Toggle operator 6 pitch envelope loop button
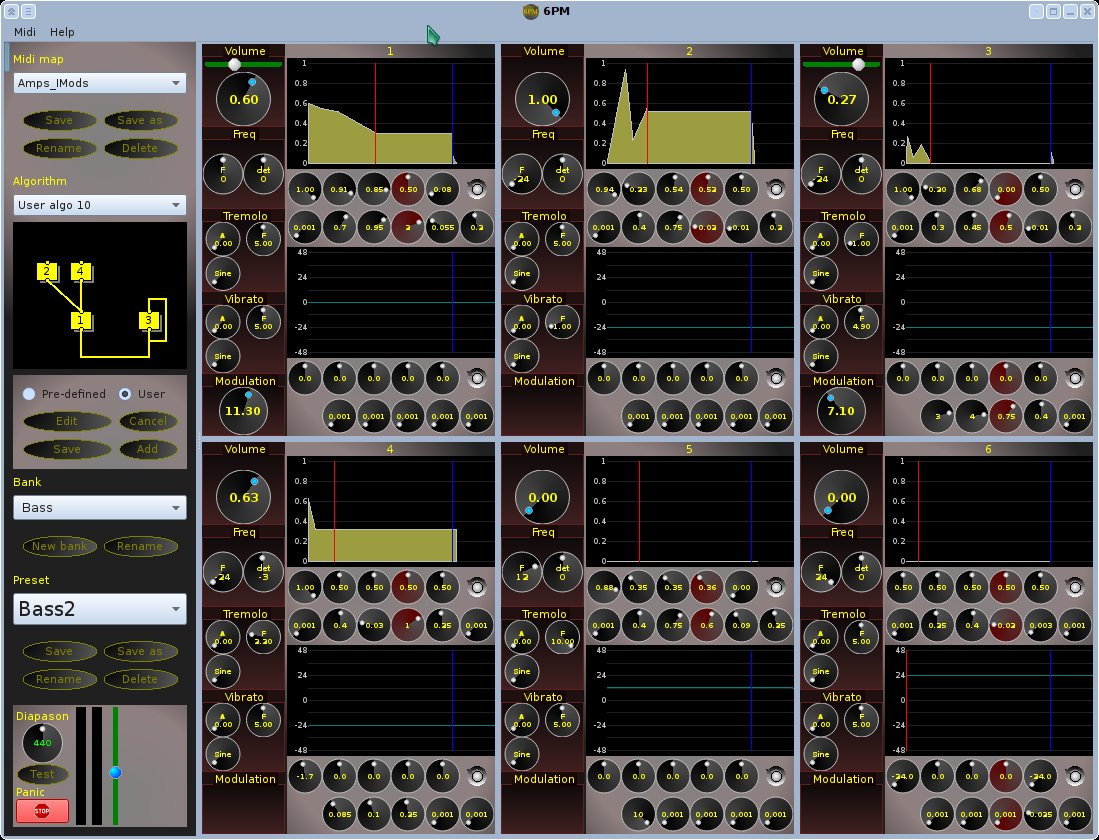The width and height of the screenshot is (1099, 840). pos(1074,776)
